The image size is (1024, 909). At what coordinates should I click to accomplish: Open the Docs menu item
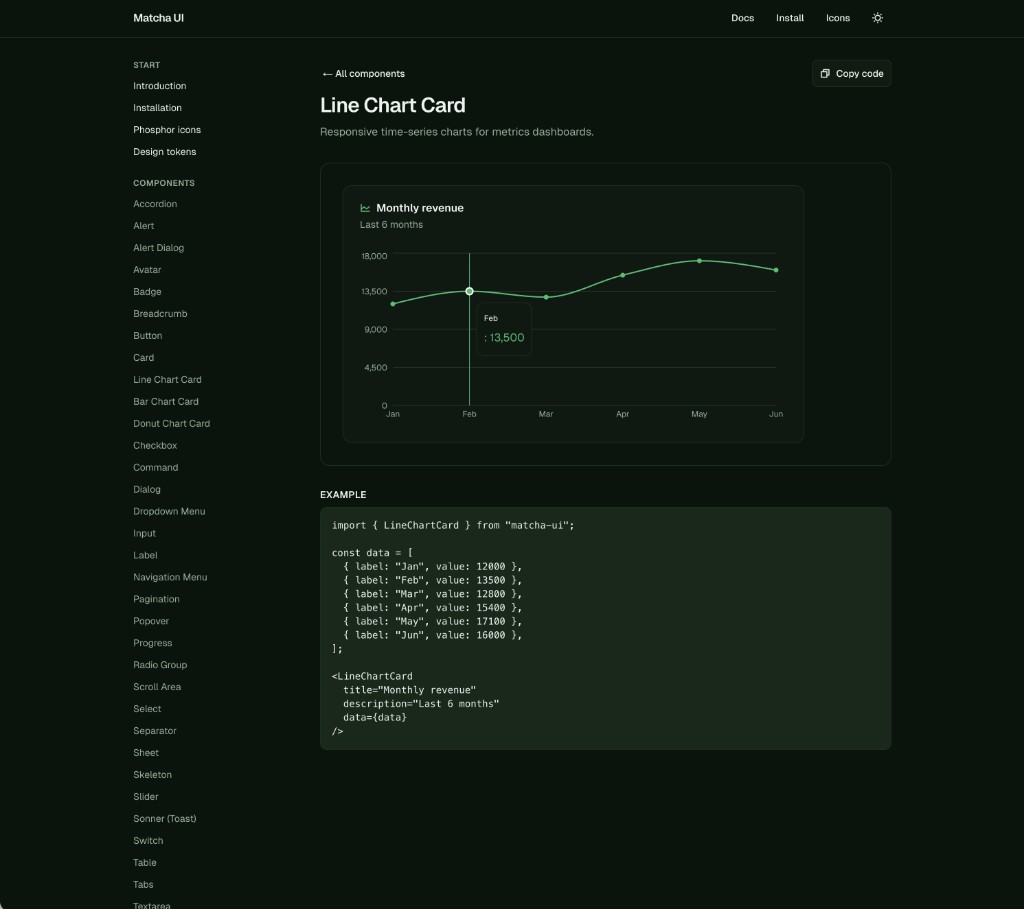(742, 17)
